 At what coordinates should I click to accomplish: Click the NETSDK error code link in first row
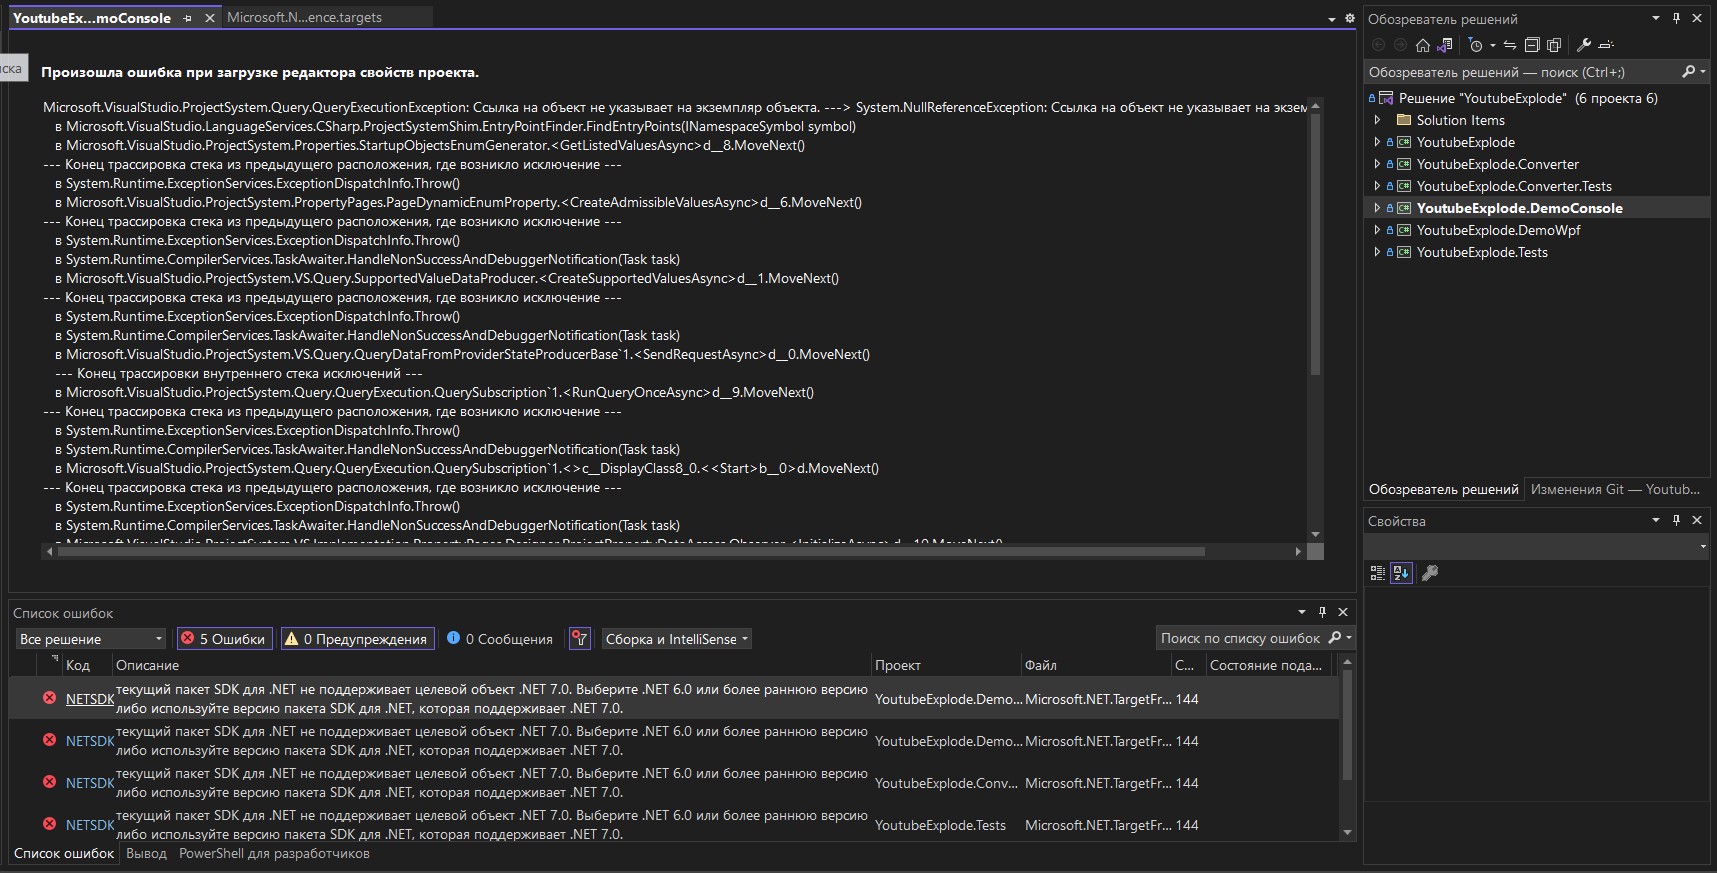(90, 699)
